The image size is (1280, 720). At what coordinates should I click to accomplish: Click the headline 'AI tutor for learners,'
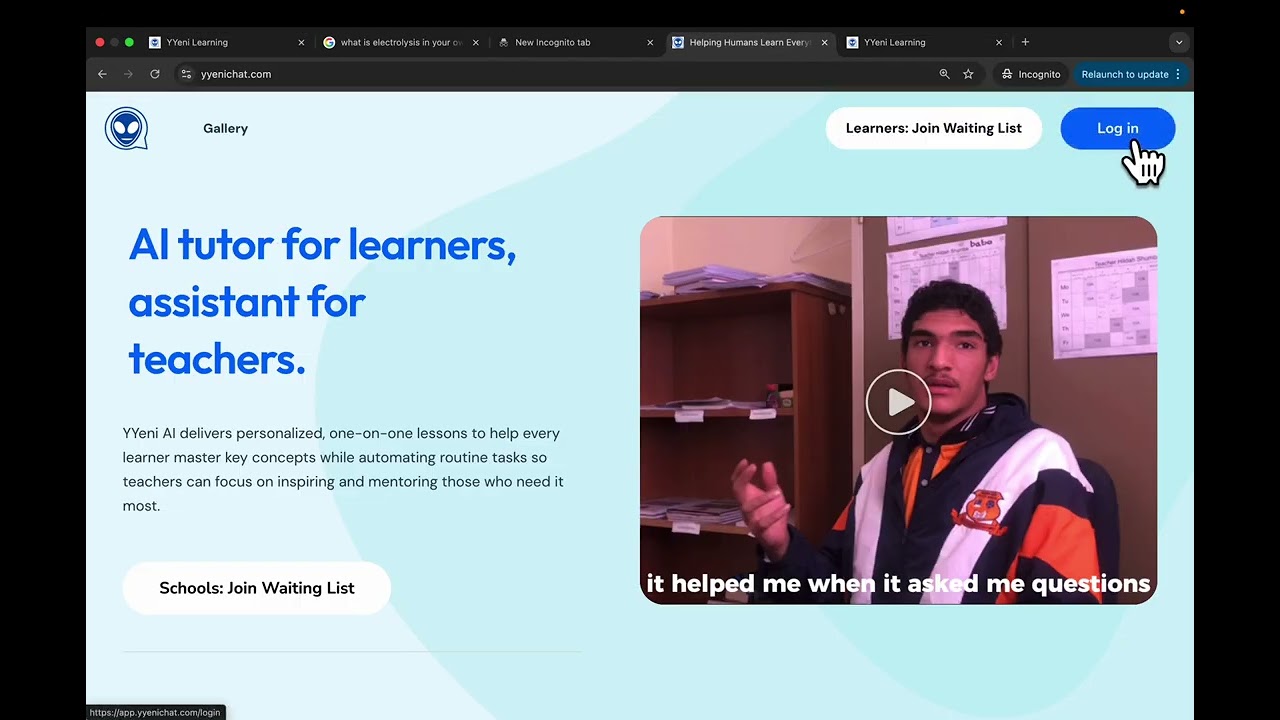pos(323,244)
